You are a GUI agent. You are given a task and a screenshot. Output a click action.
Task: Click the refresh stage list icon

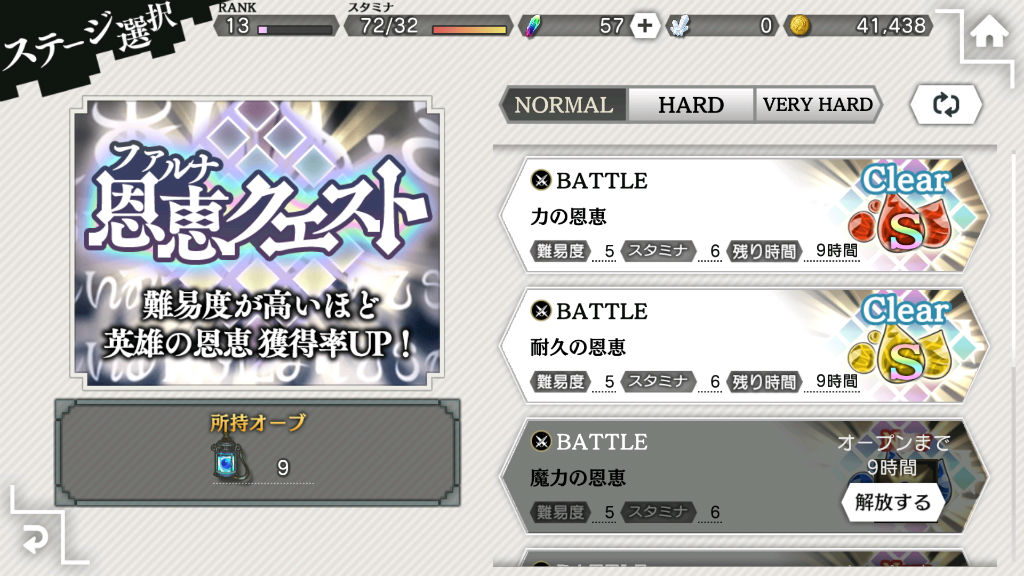pos(946,104)
